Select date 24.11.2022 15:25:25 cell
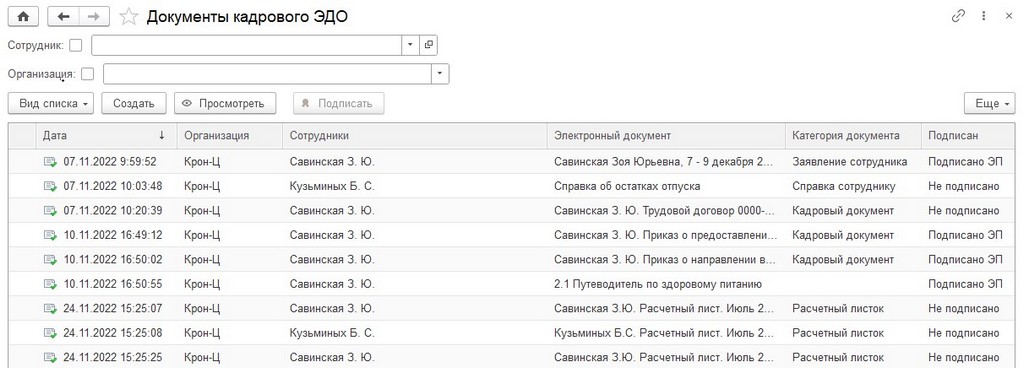 pyautogui.click(x=112, y=358)
